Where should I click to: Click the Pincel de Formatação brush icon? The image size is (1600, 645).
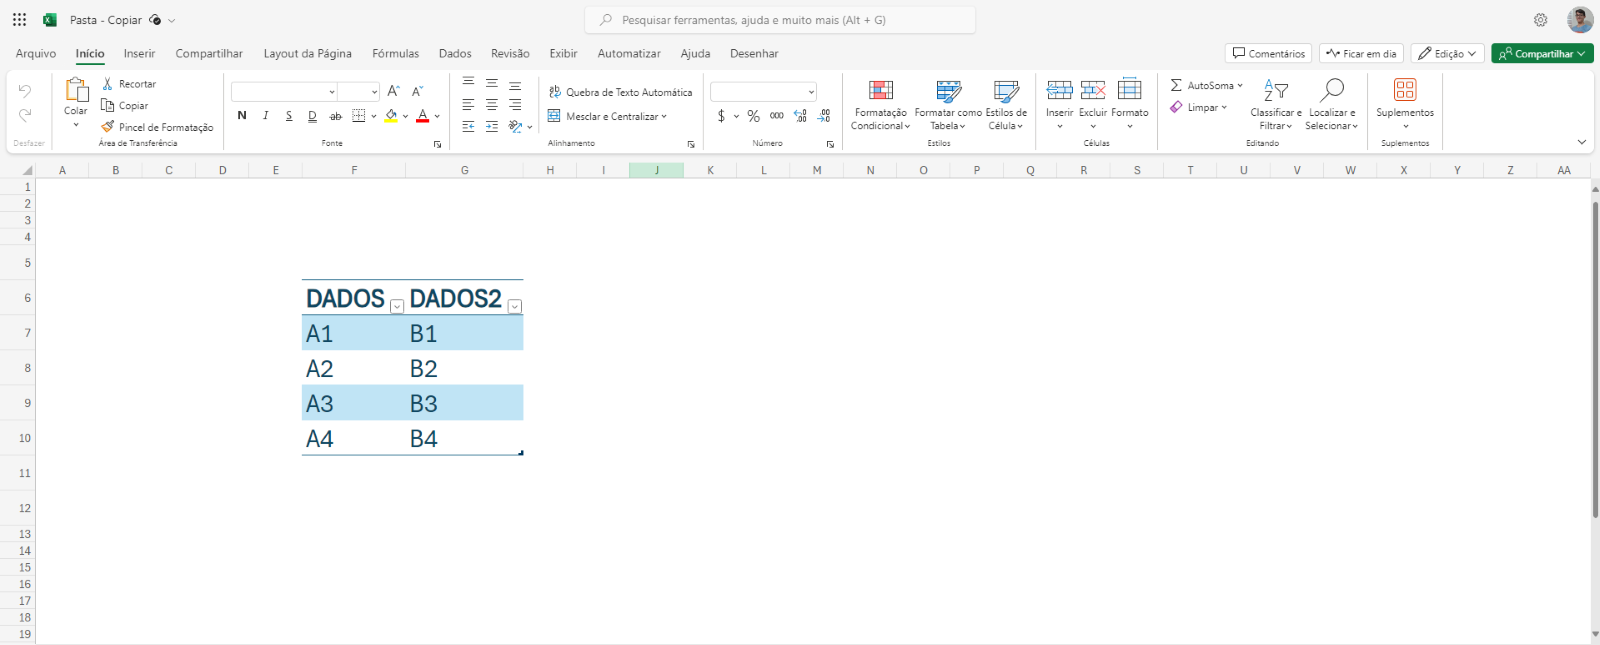108,127
